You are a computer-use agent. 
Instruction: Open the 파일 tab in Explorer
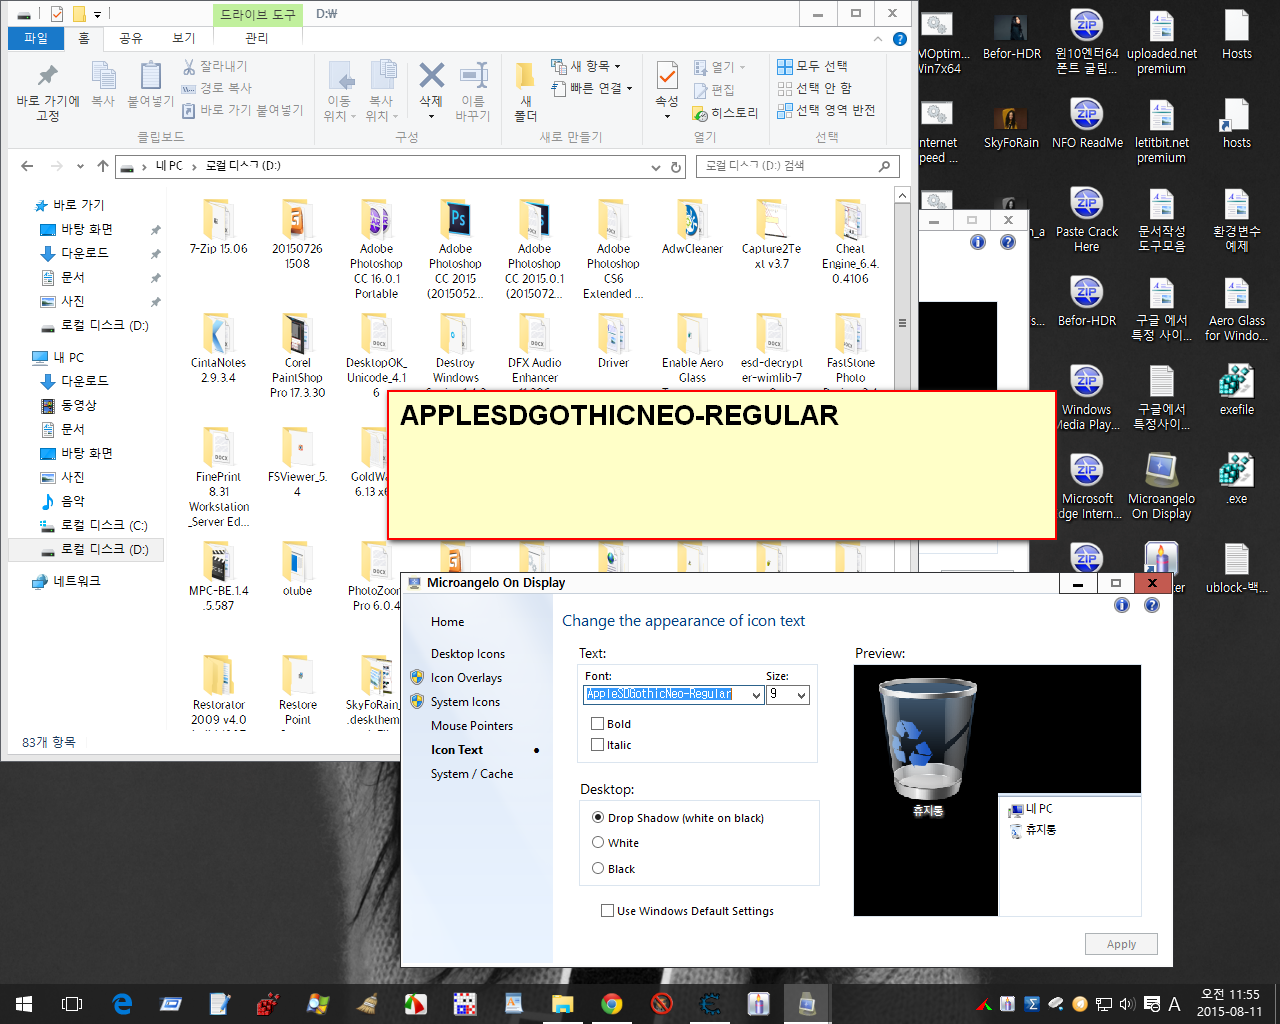pos(36,38)
